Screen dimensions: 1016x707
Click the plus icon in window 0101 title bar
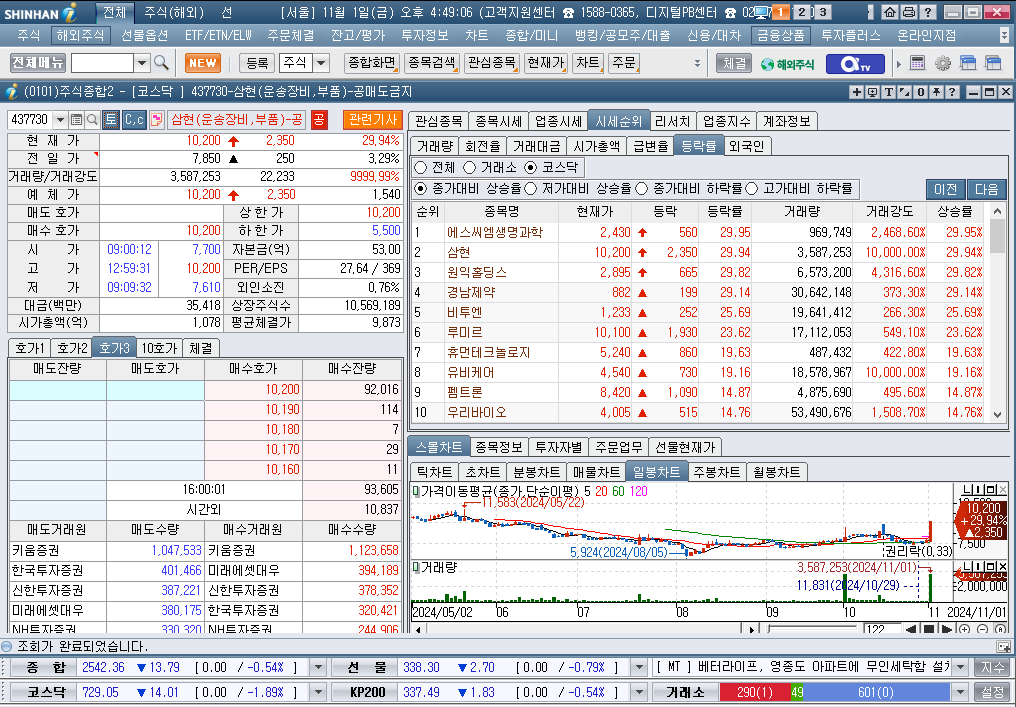[857, 92]
